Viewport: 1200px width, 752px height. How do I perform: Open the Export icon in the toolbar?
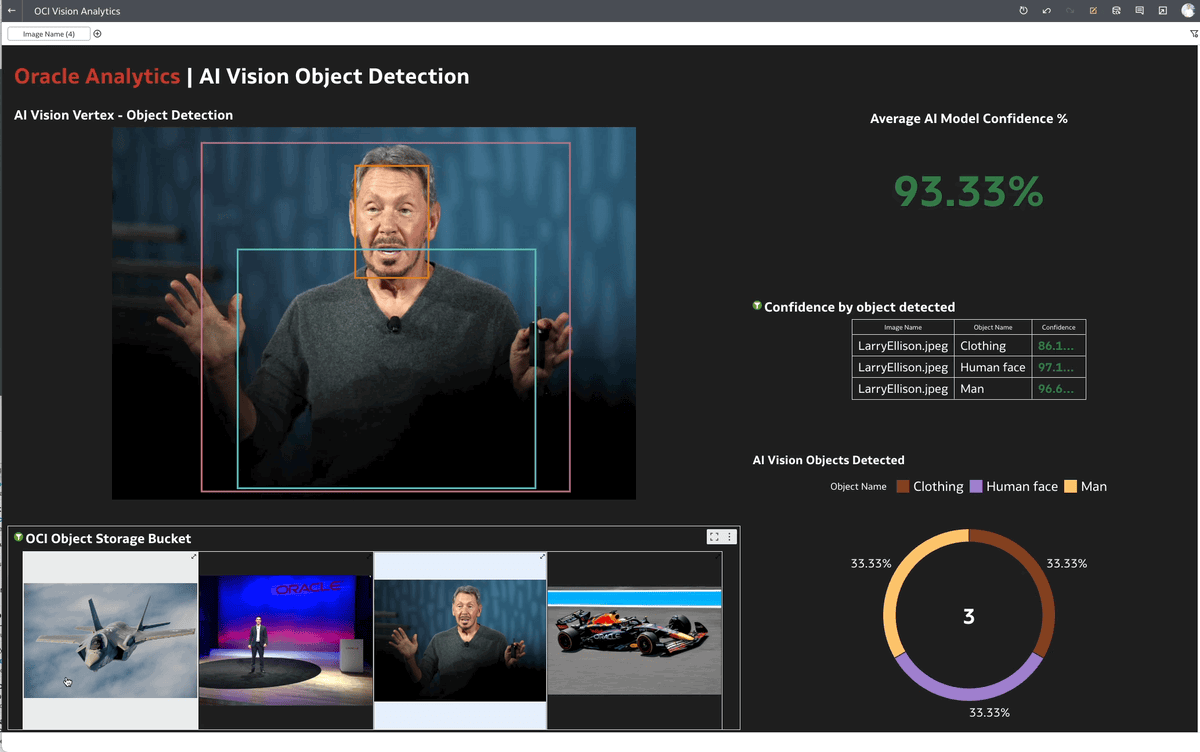pos(1117,11)
